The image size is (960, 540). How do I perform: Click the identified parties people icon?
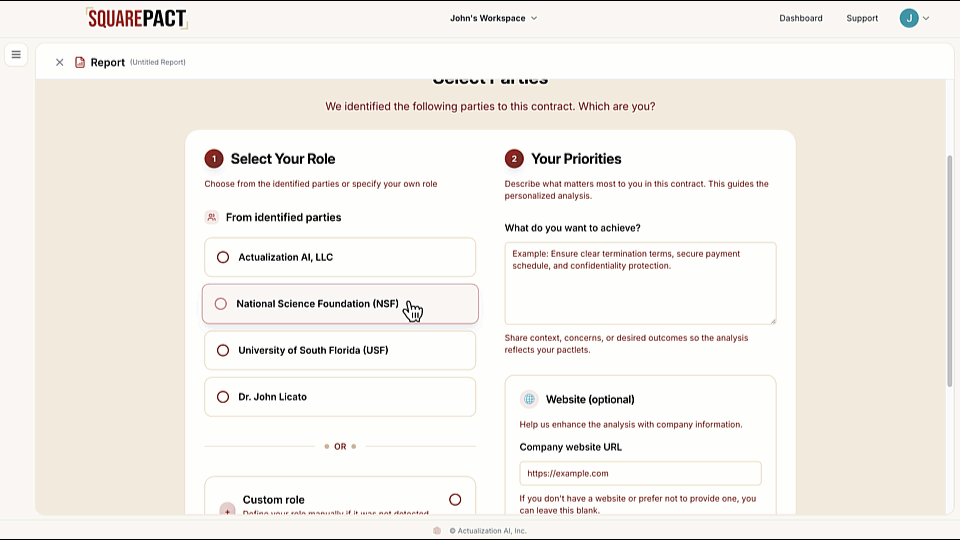click(x=211, y=217)
